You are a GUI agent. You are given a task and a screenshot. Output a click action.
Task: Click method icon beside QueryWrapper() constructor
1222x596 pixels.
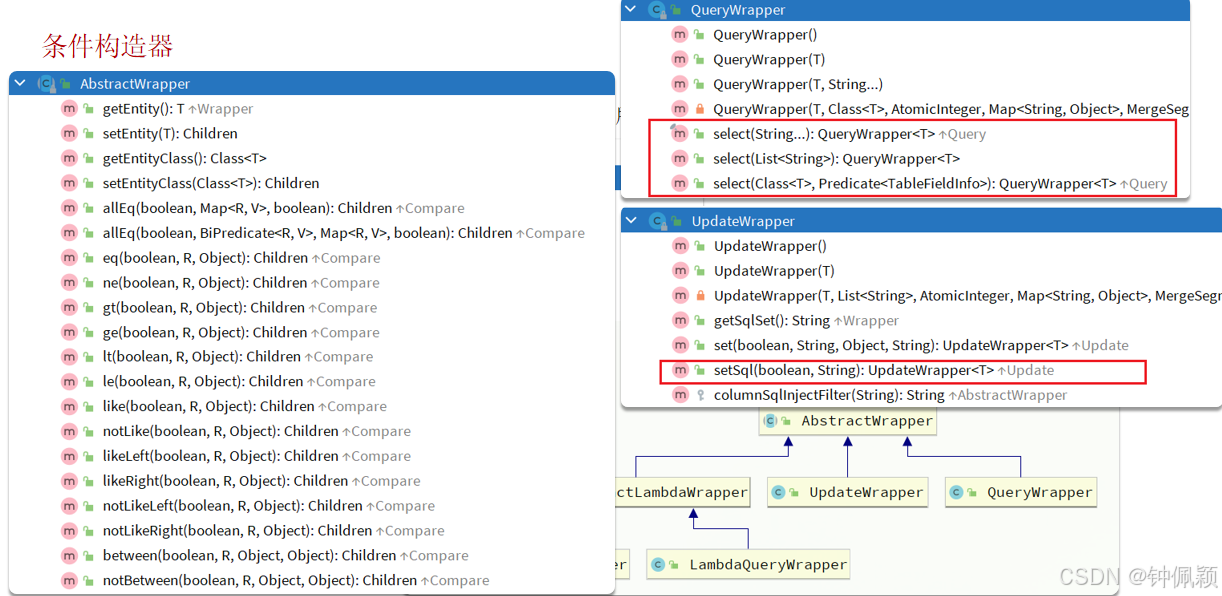680,34
